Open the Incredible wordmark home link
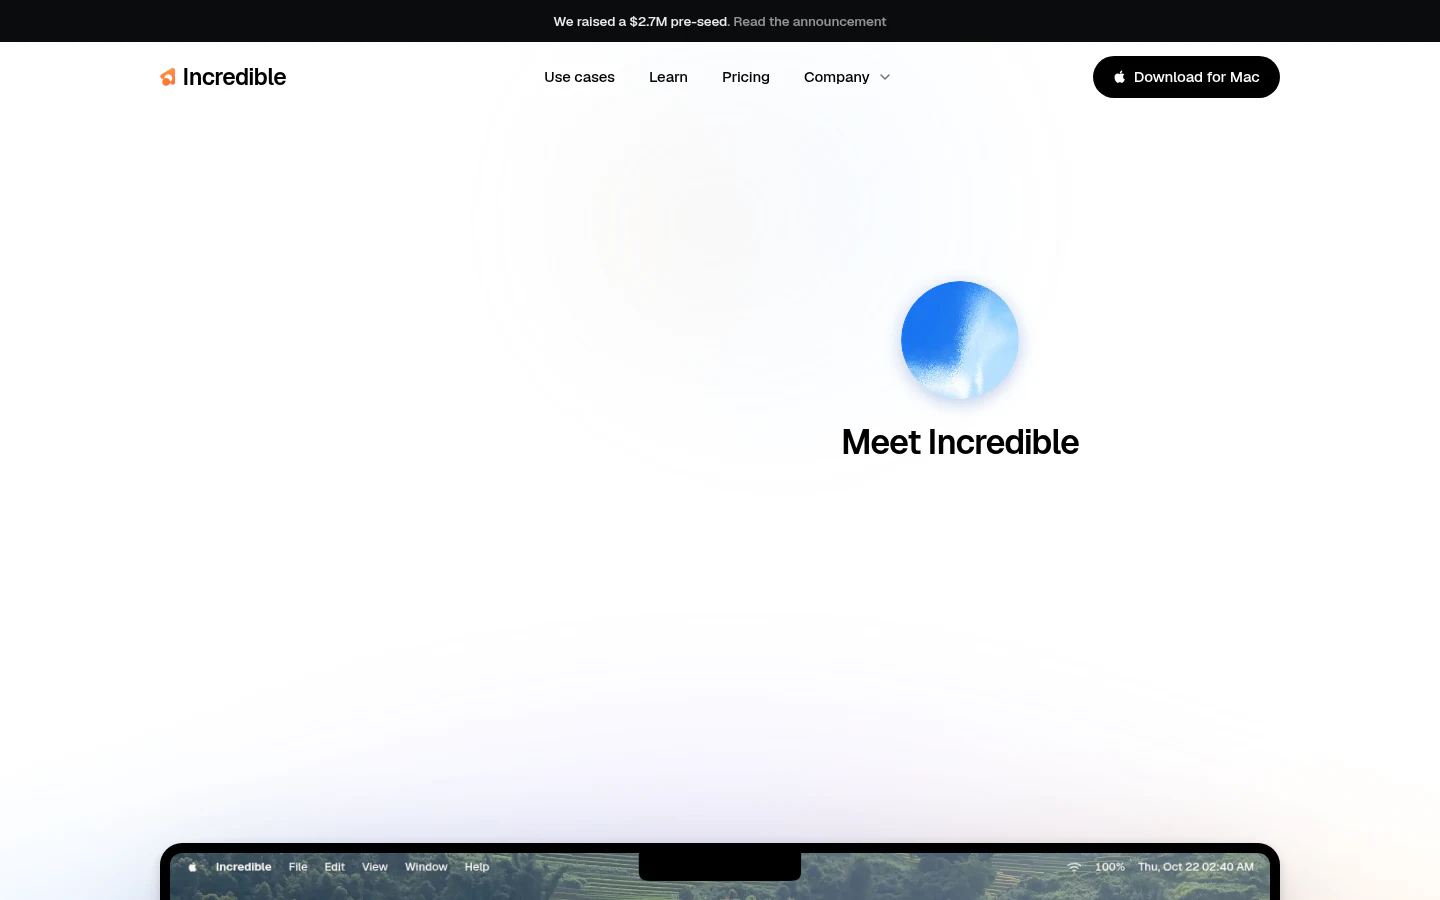 coord(234,77)
